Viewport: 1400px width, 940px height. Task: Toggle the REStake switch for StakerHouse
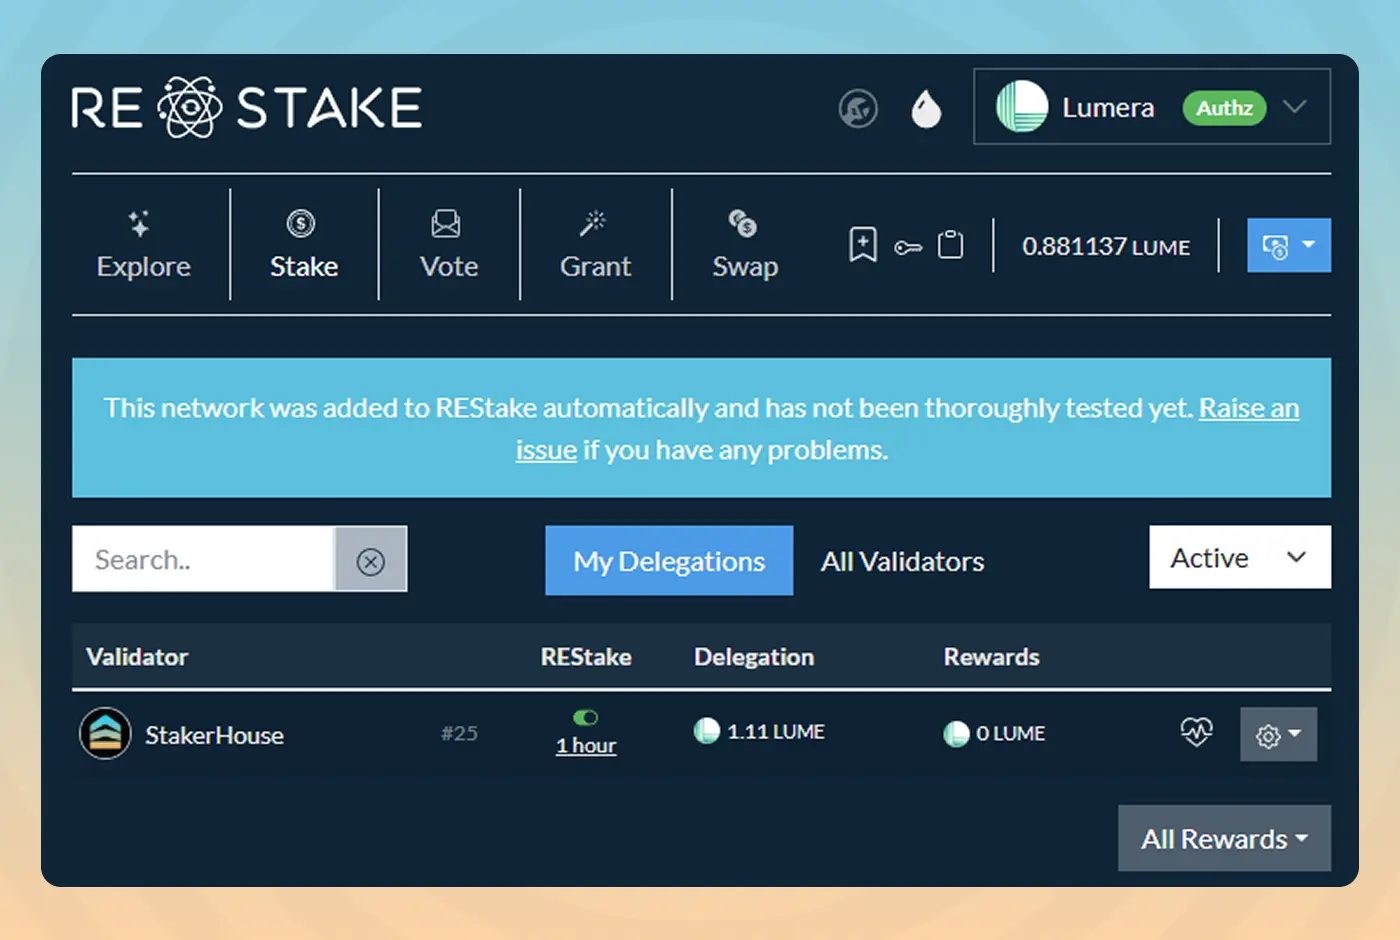point(586,717)
